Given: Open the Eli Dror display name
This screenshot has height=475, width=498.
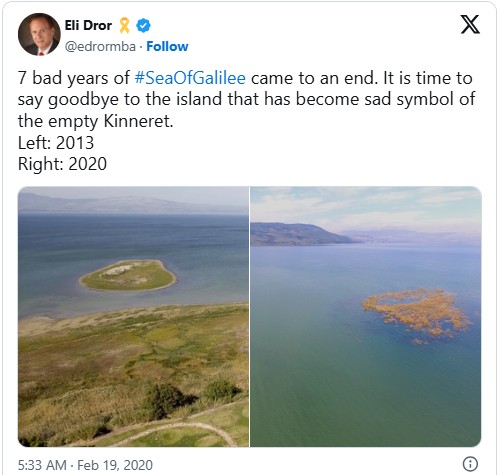Looking at the screenshot, I should [88, 25].
